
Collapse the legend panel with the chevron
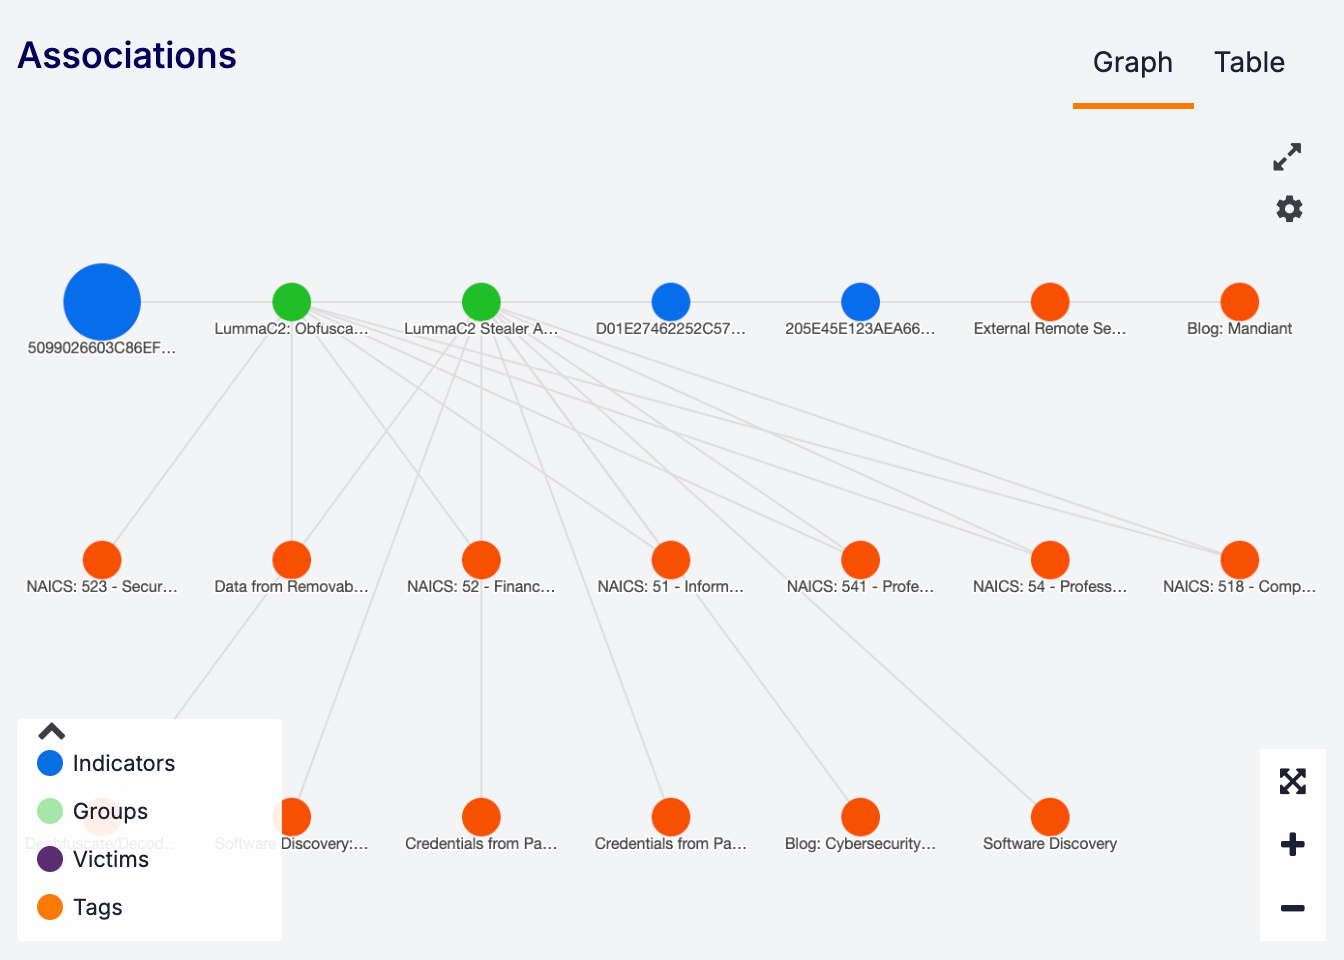click(50, 731)
